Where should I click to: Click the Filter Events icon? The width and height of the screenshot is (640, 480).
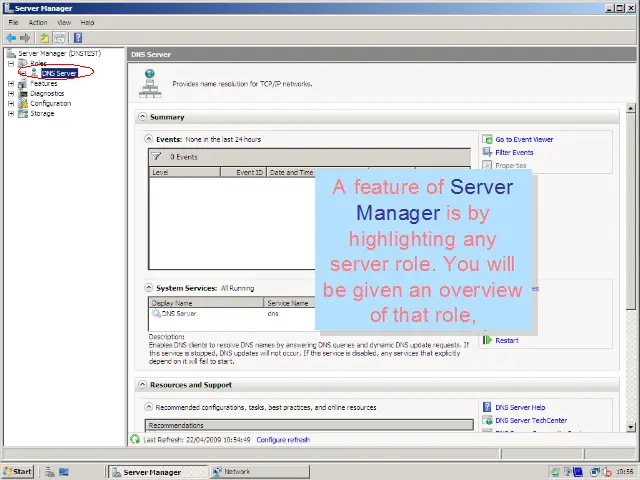click(487, 152)
